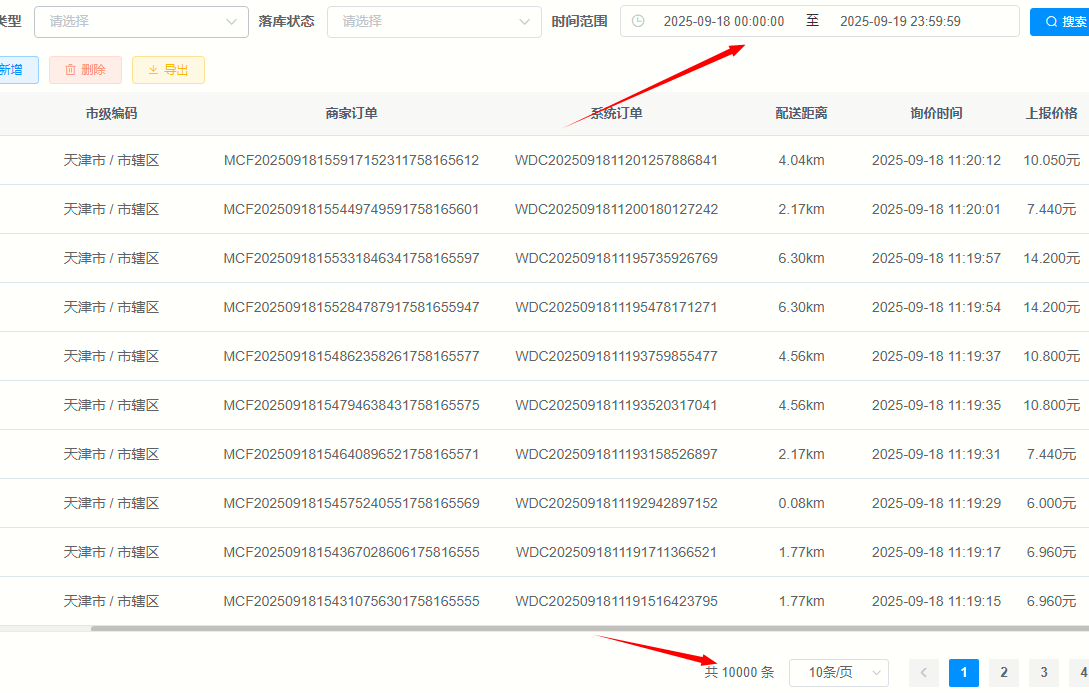Select merchant order MCF20250918155917152311758165612

(351, 160)
